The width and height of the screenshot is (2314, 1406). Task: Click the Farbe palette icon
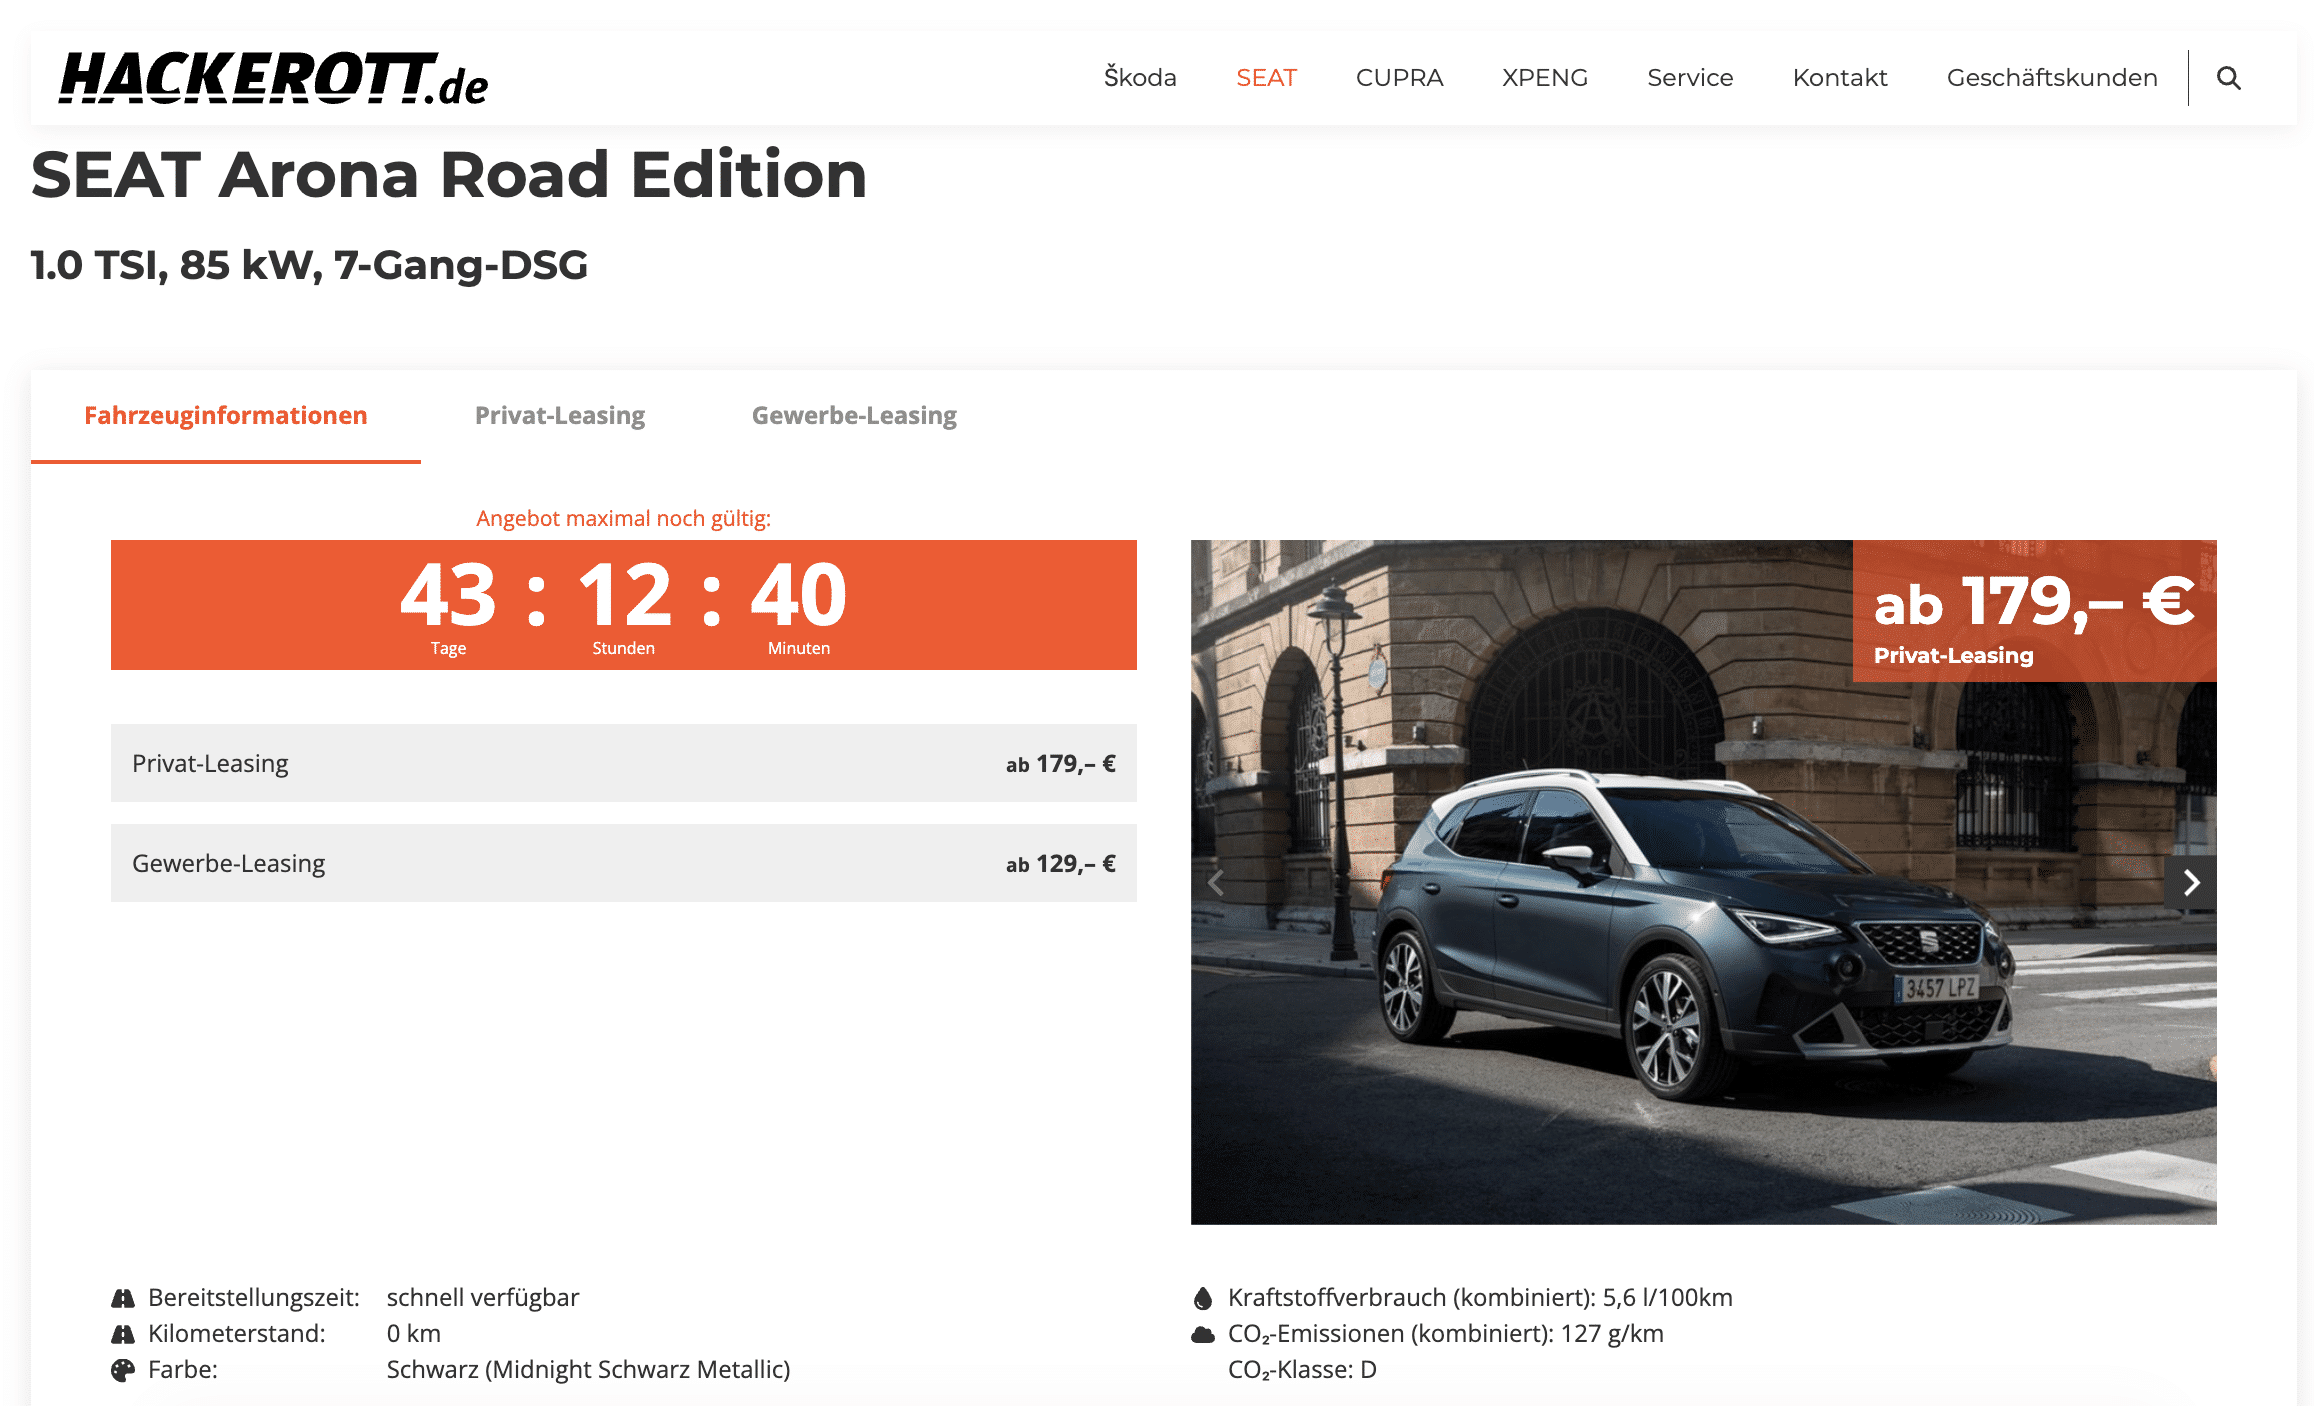pos(123,1370)
